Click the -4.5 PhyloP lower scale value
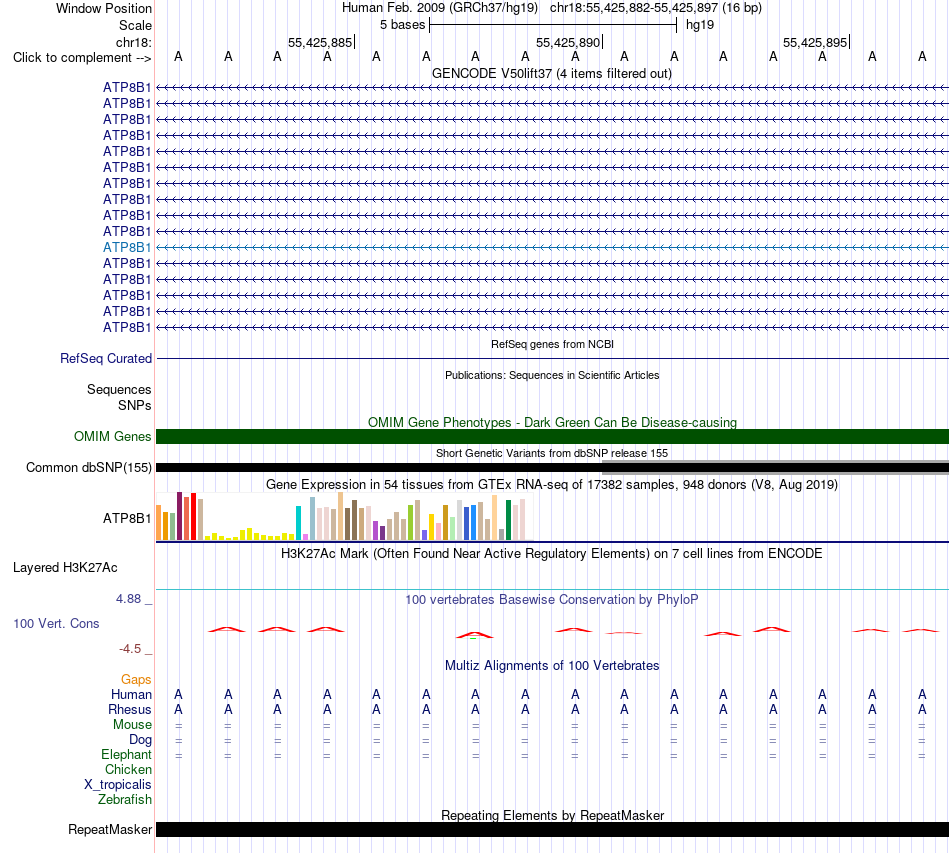This screenshot has height=853, width=950. [x=130, y=649]
